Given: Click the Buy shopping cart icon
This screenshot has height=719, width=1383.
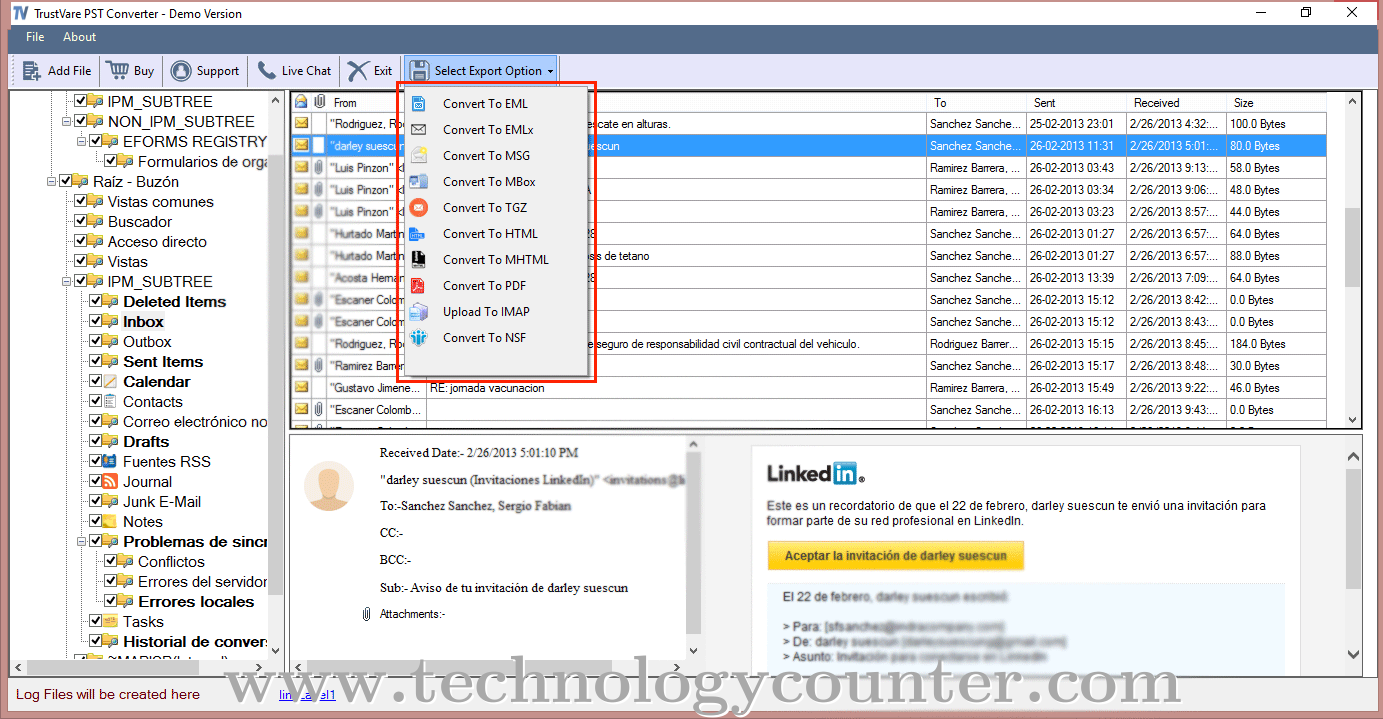Looking at the screenshot, I should pyautogui.click(x=117, y=70).
